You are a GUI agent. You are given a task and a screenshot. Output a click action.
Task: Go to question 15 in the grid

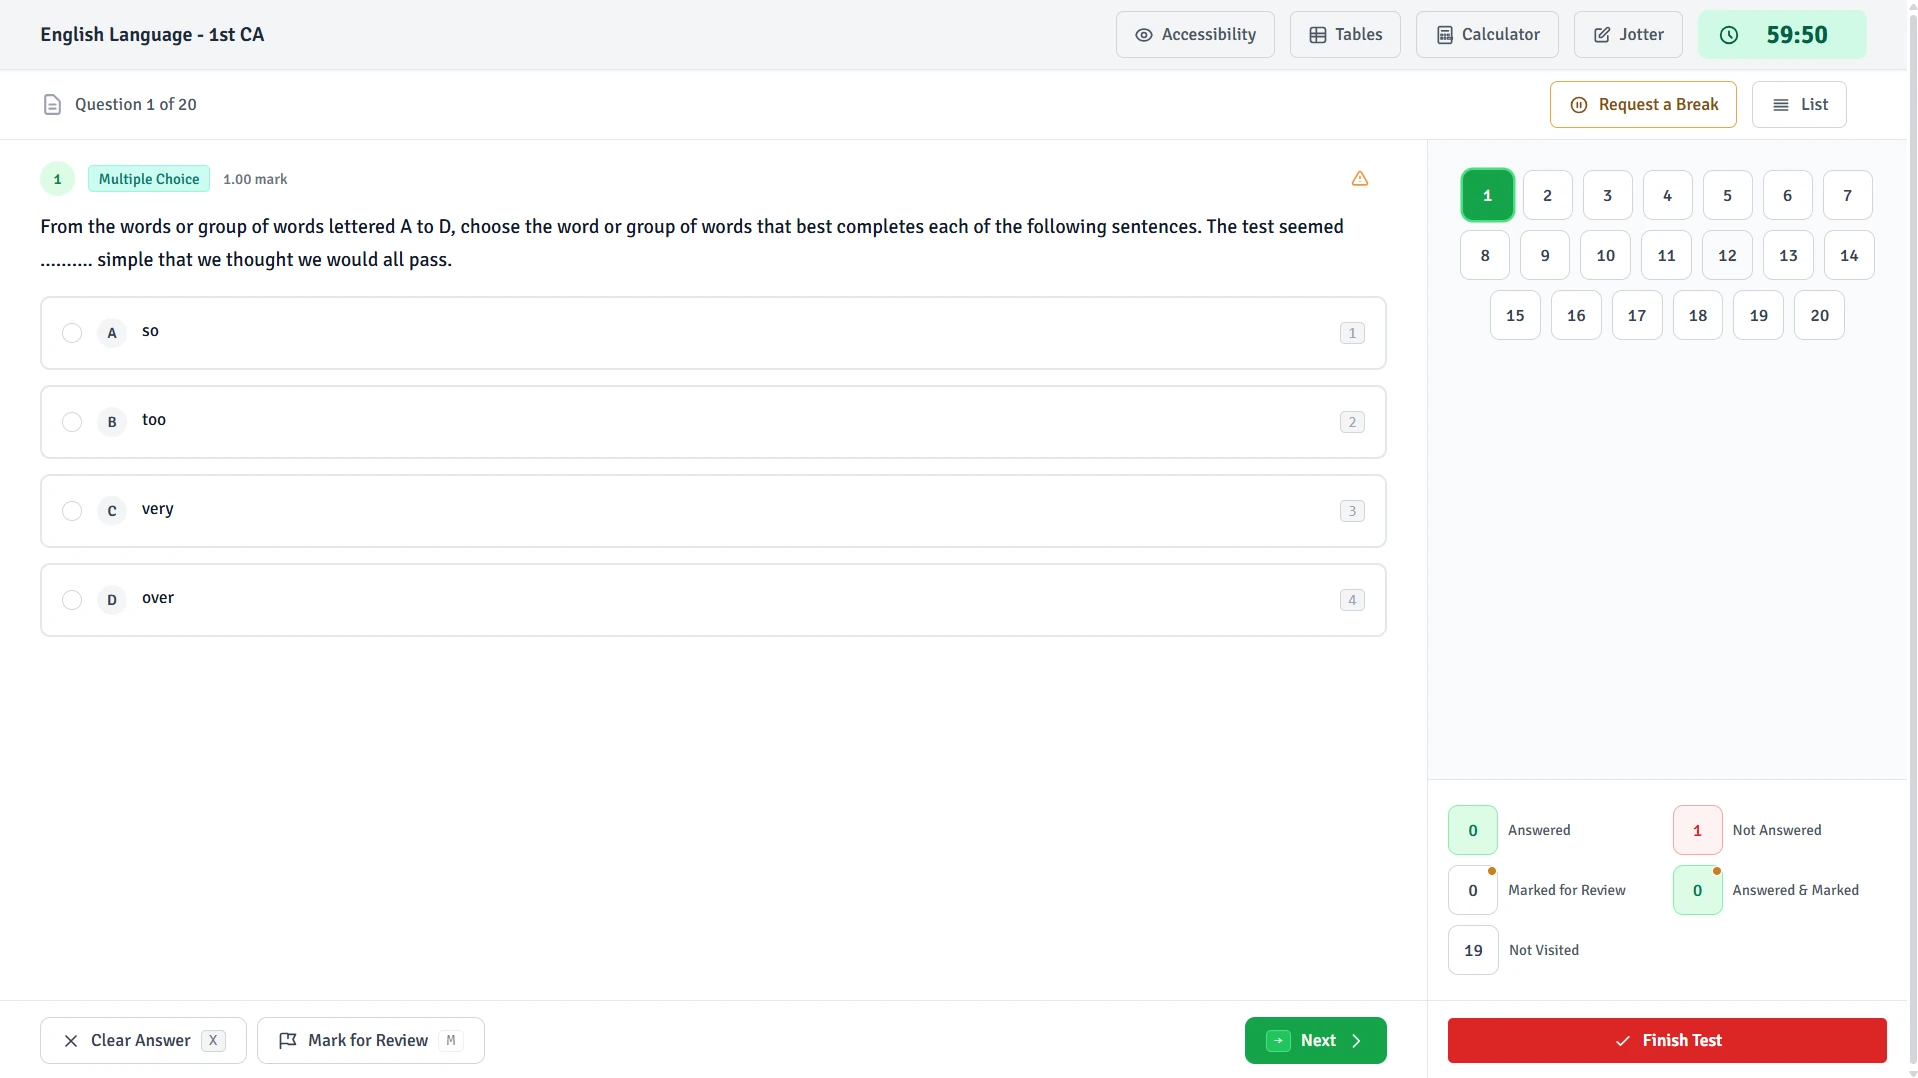[1515, 316]
